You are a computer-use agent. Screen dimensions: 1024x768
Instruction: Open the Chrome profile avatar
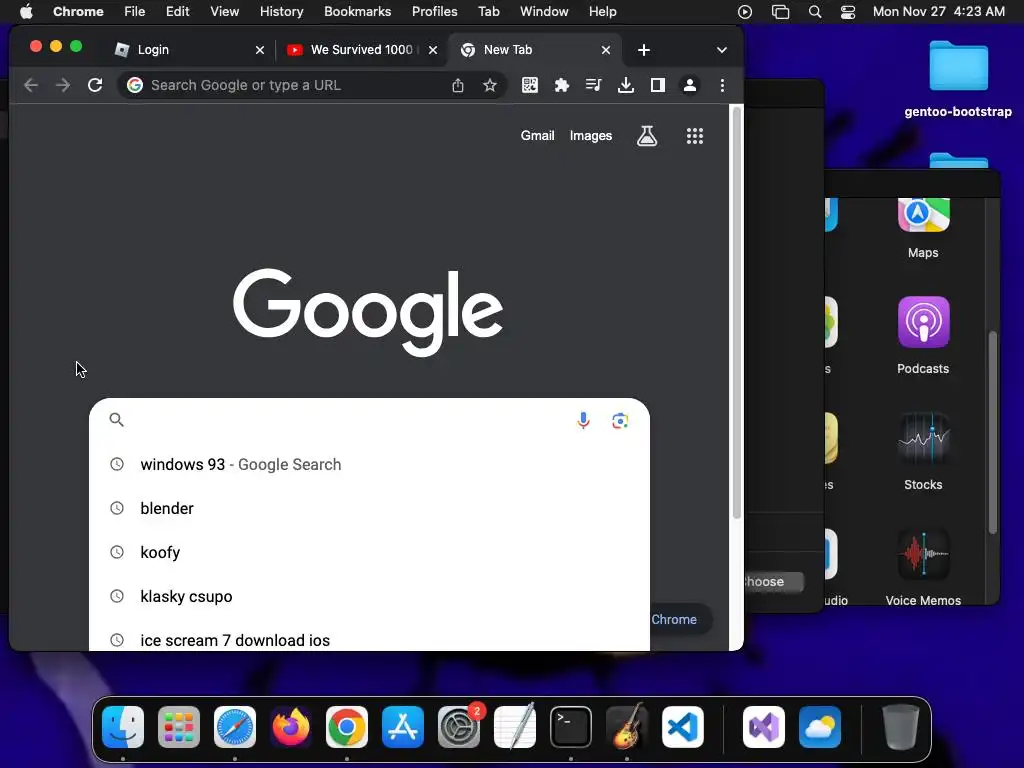690,85
